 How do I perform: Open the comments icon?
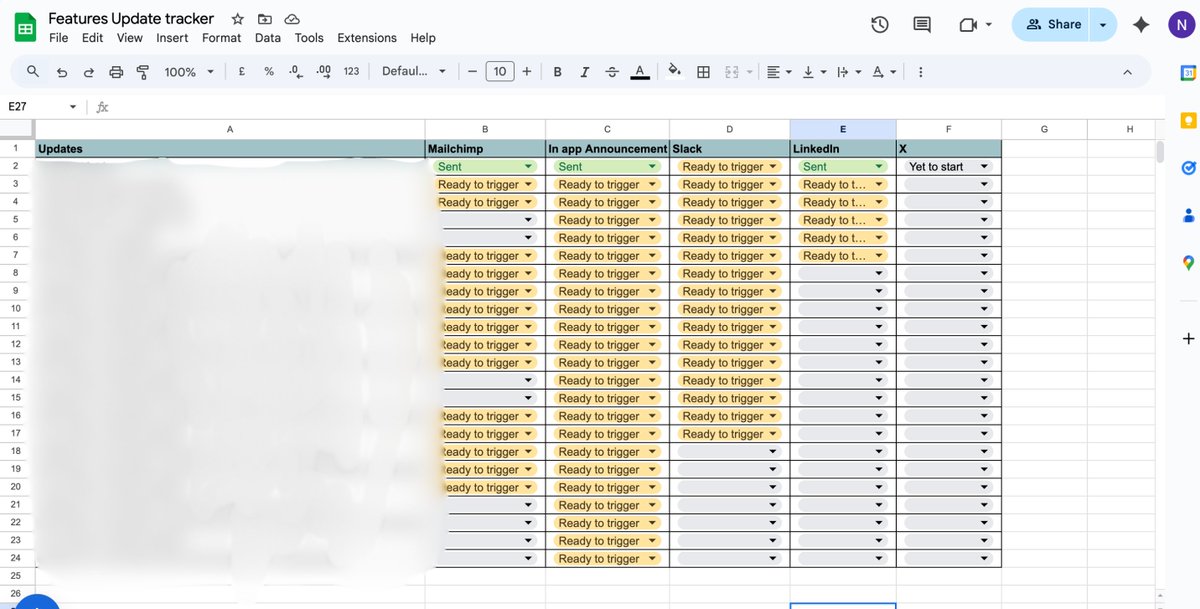pos(922,25)
